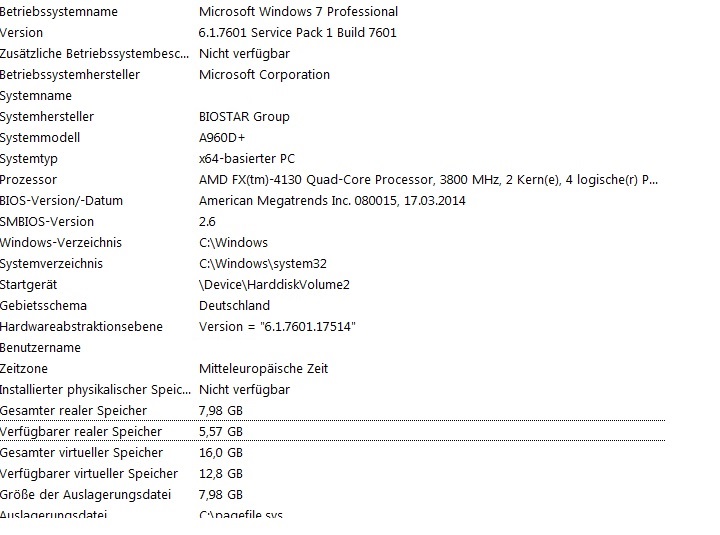Screen dimensions: 720x535
Task: Click the value Deutschland
Action: click(x=235, y=306)
